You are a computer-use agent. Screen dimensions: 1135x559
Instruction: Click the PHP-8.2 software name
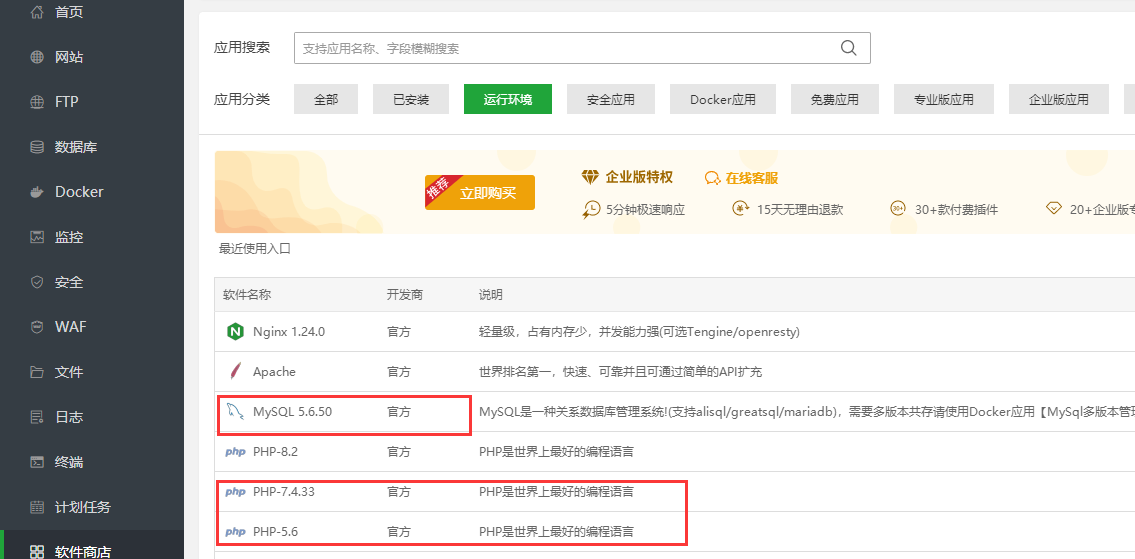pos(276,453)
